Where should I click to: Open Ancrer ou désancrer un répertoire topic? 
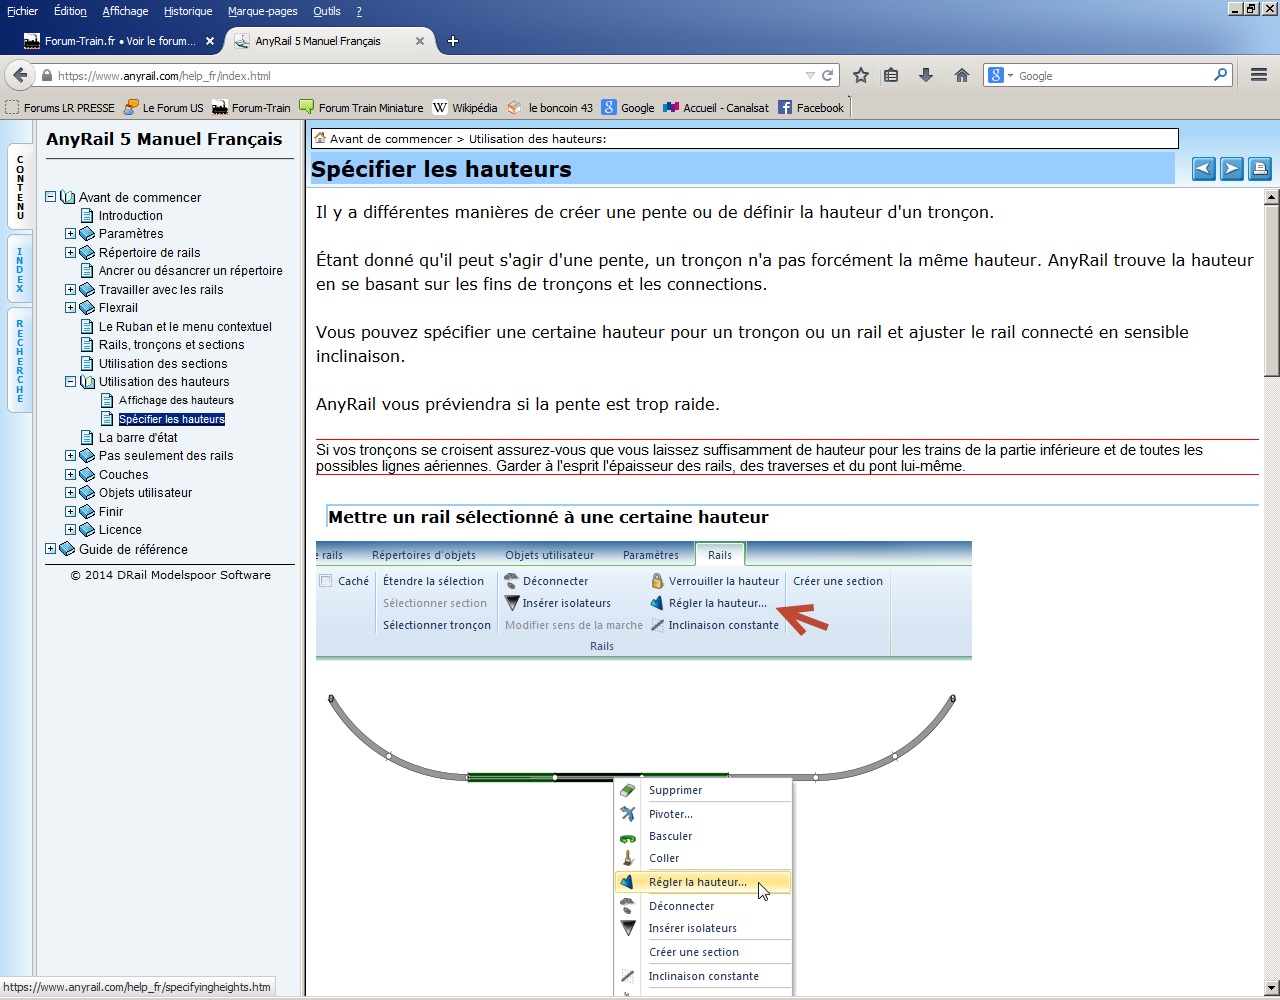click(x=190, y=271)
